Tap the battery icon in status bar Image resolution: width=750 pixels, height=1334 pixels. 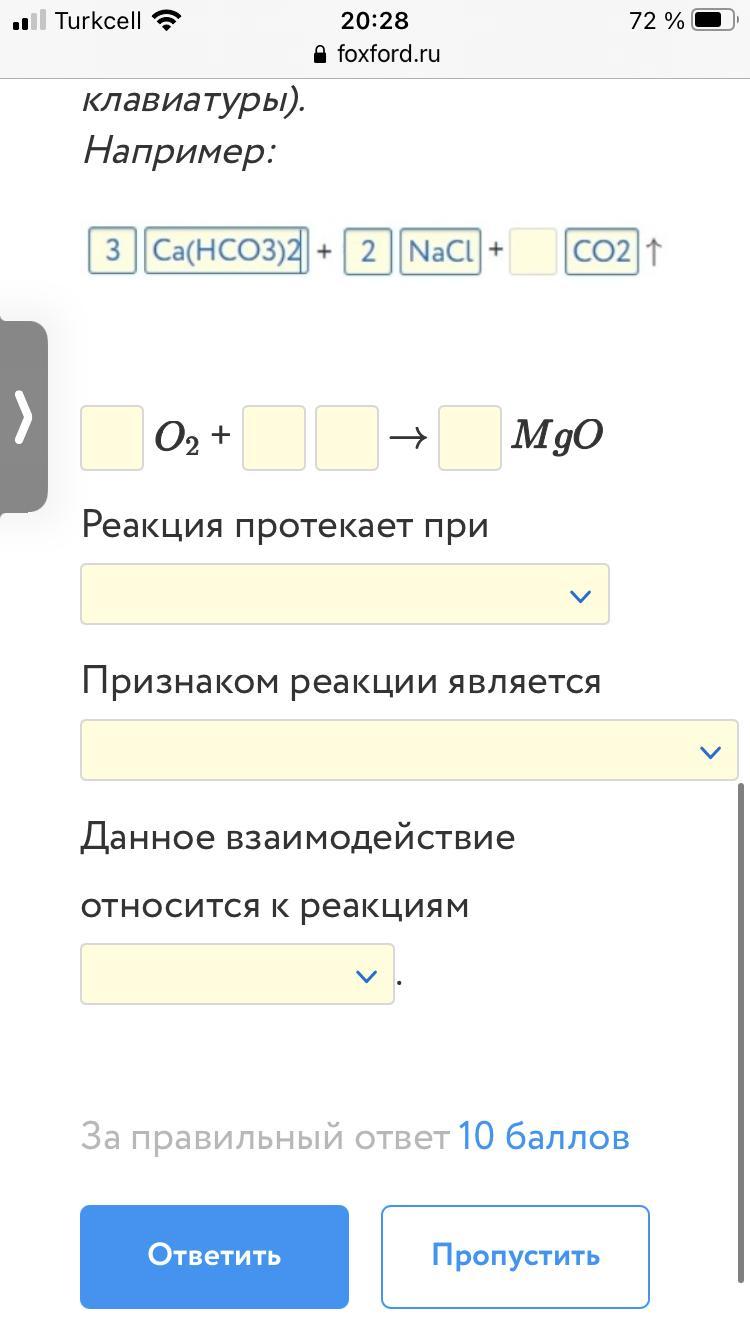tap(714, 20)
